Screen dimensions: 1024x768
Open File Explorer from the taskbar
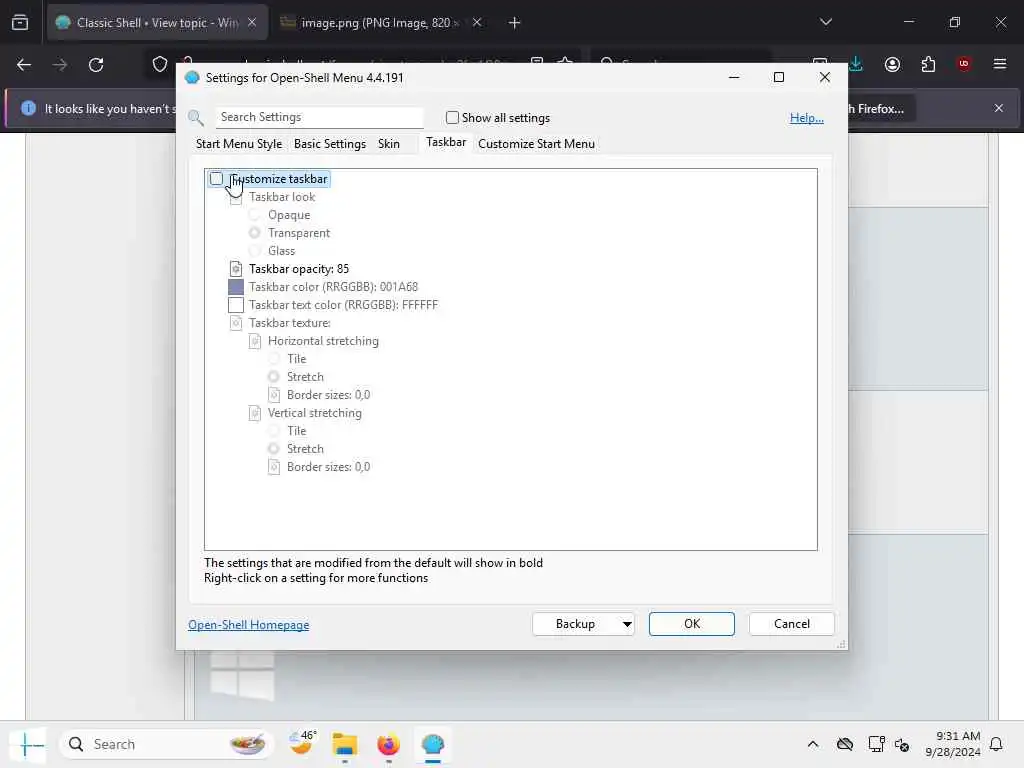pyautogui.click(x=345, y=744)
